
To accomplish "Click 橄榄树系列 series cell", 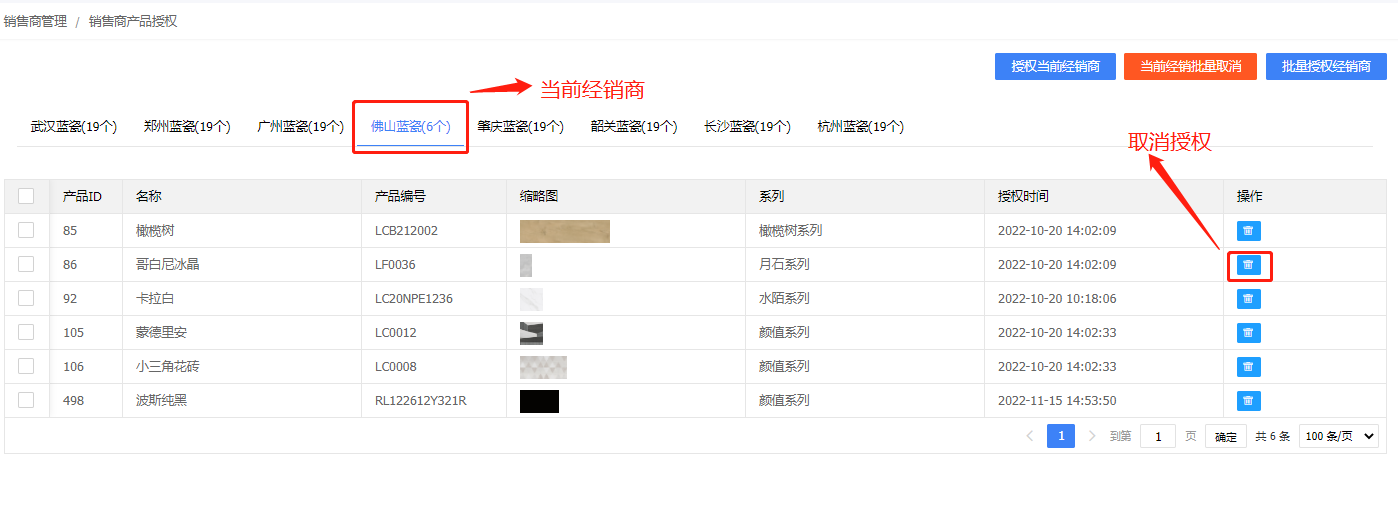I will pyautogui.click(x=791, y=231).
